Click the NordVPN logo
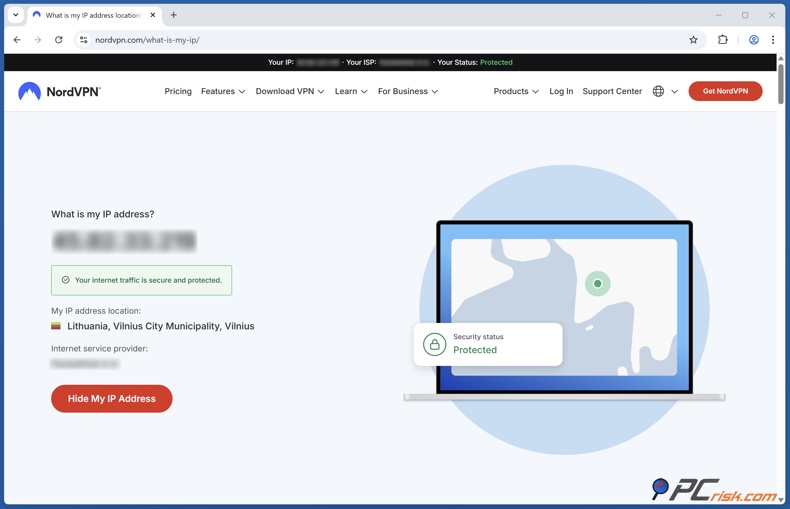The image size is (790, 509). (59, 91)
